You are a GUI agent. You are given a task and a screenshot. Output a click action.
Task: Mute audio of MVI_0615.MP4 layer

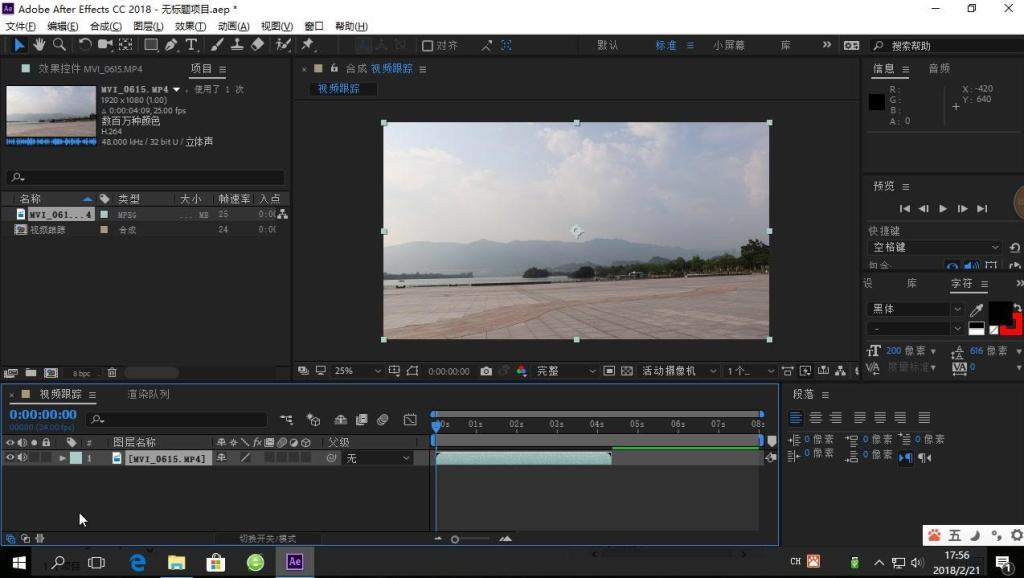22,458
